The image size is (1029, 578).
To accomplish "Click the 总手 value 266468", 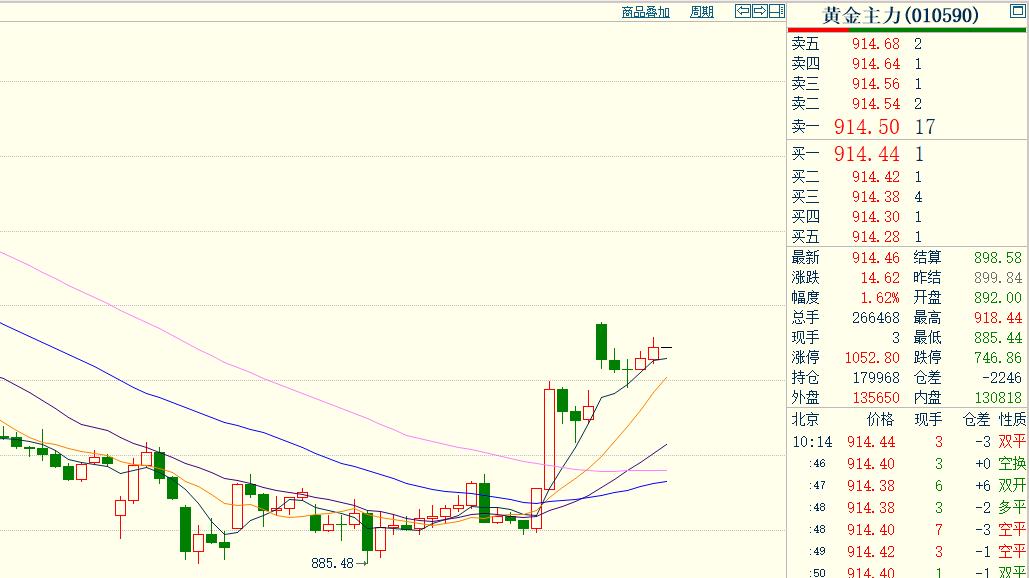I will pyautogui.click(x=875, y=318).
